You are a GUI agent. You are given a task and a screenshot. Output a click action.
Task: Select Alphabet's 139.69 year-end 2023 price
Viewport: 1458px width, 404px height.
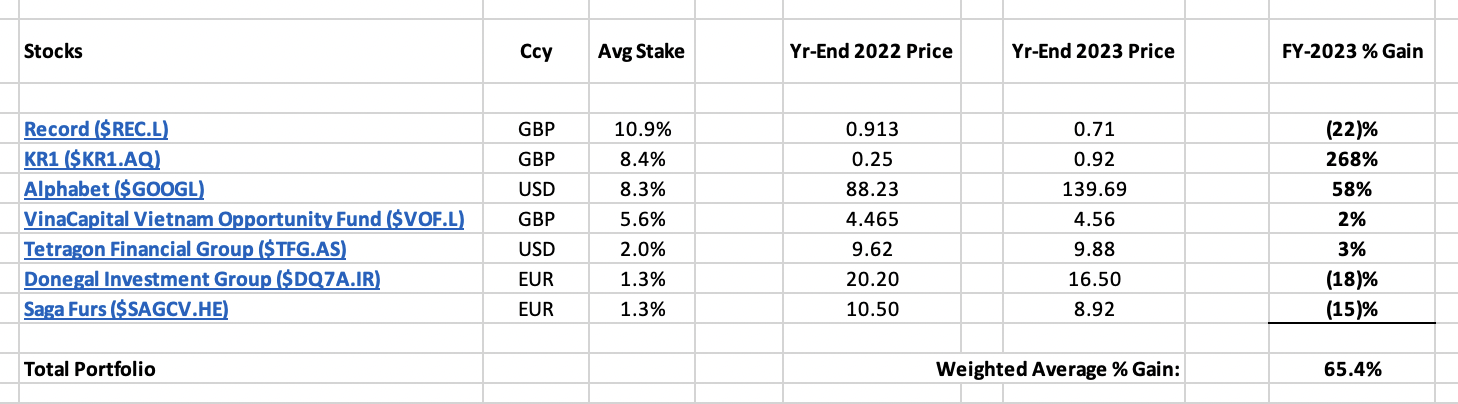(1093, 190)
